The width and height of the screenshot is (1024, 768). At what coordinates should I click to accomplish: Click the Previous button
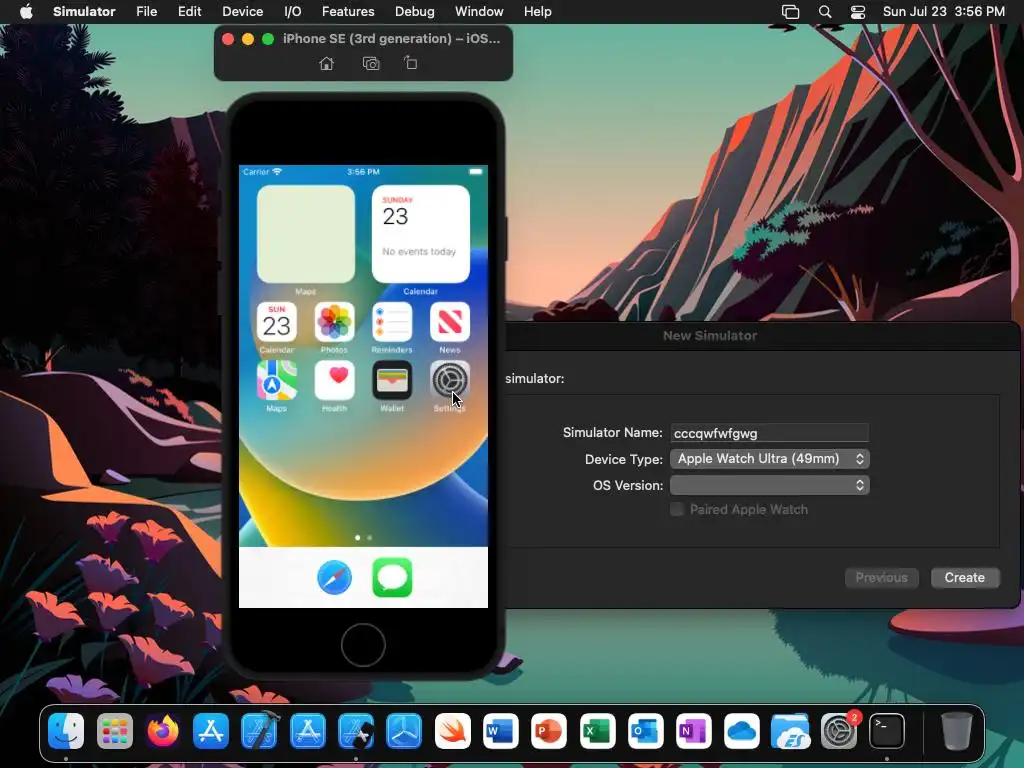882,577
